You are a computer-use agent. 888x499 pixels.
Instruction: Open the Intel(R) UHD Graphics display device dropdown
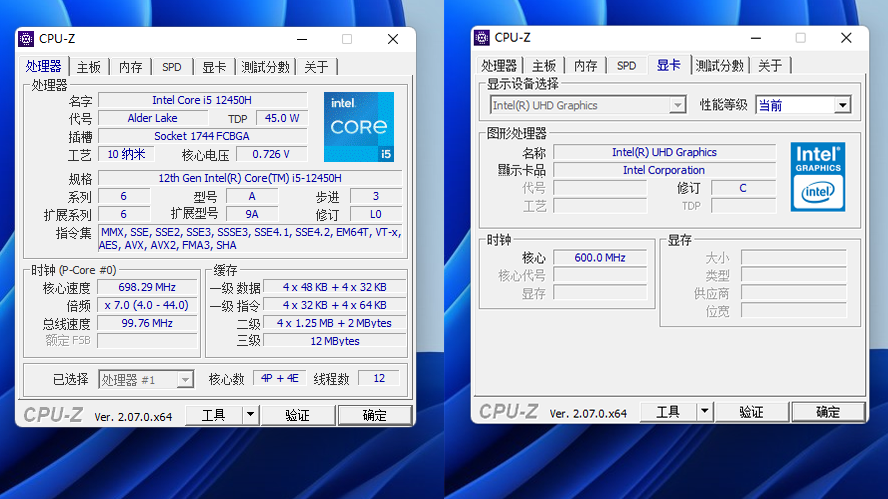pos(677,105)
